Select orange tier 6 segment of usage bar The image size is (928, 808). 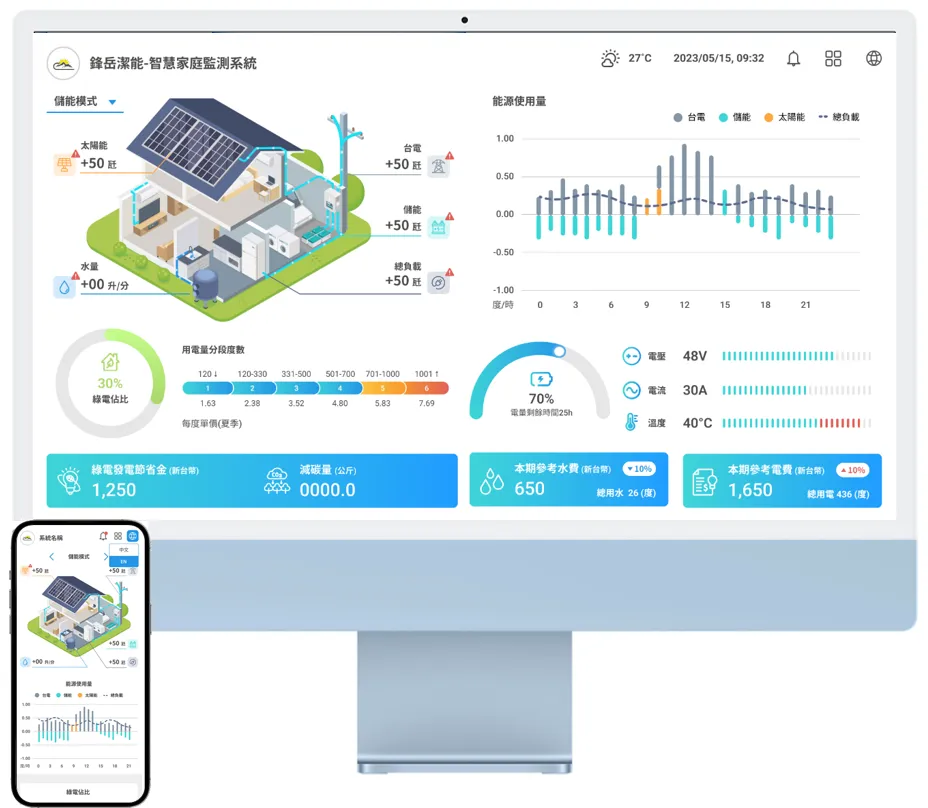pyautogui.click(x=426, y=388)
